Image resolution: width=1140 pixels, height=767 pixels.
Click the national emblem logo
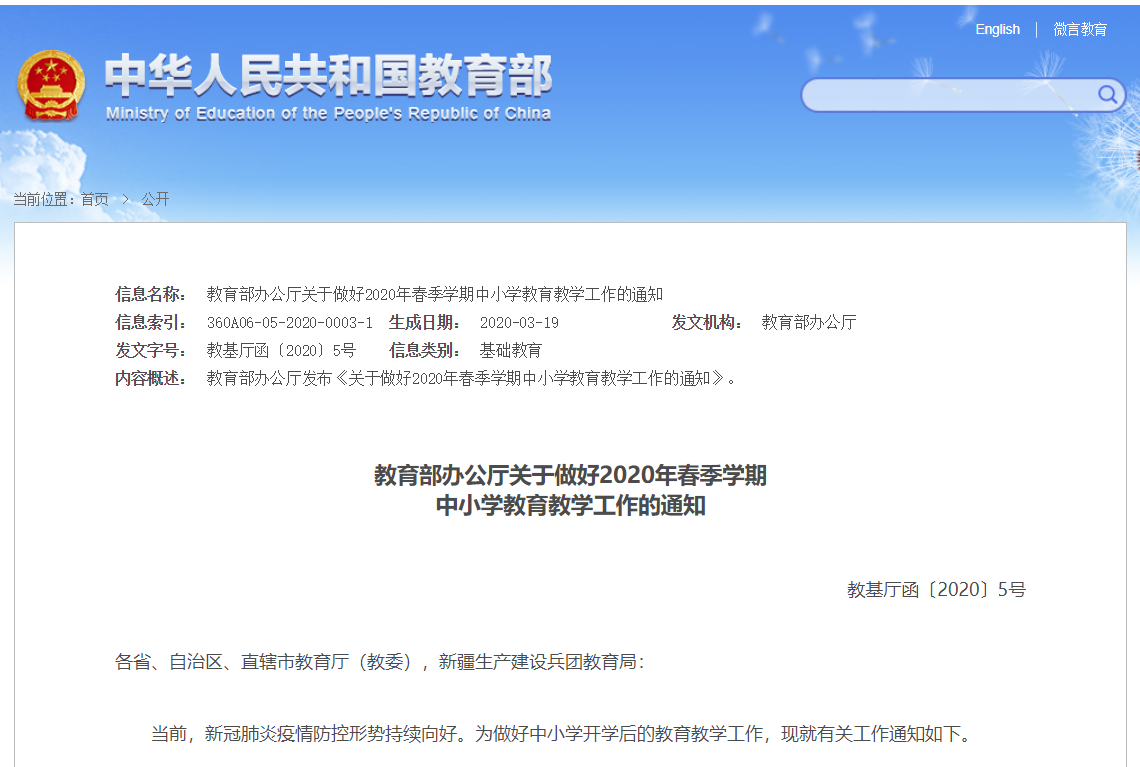click(x=51, y=85)
